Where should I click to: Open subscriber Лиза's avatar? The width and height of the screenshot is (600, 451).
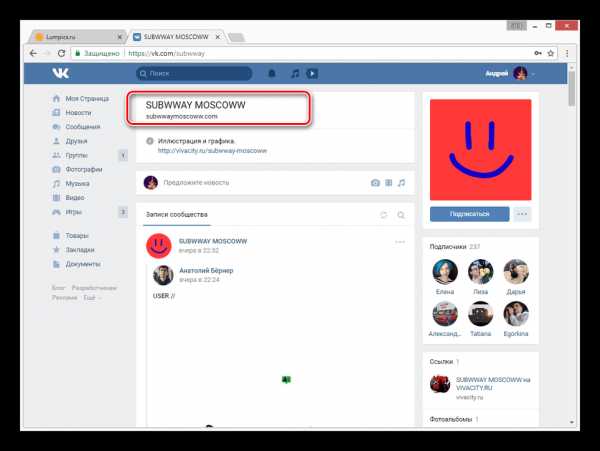coord(481,272)
